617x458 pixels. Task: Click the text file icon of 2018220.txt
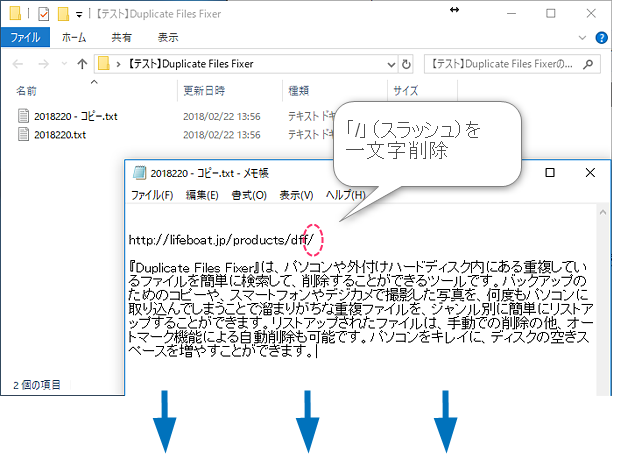tap(24, 135)
